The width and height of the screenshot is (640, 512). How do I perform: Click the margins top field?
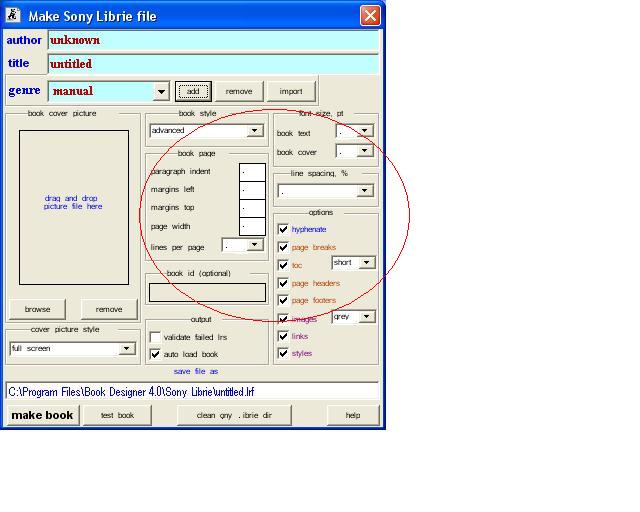pos(252,208)
